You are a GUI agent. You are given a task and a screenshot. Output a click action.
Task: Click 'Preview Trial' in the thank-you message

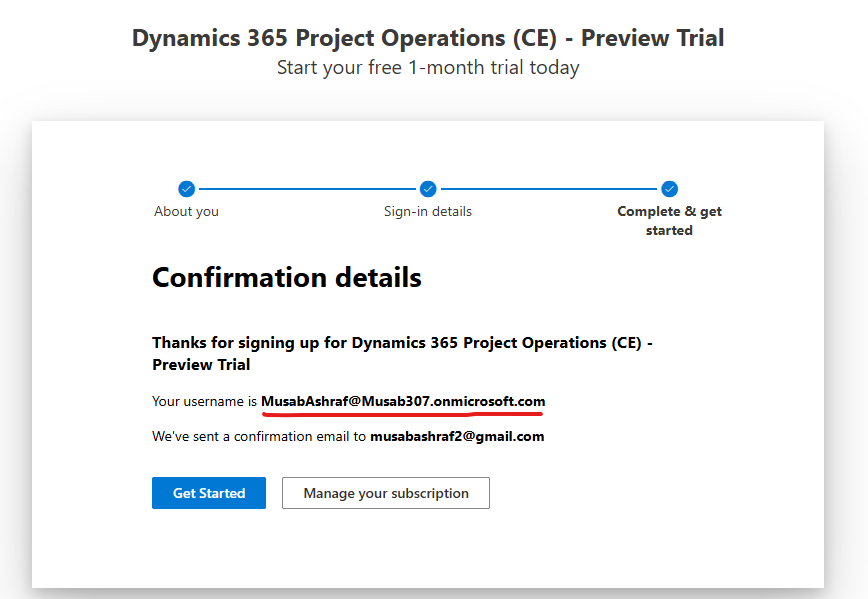[x=201, y=365]
